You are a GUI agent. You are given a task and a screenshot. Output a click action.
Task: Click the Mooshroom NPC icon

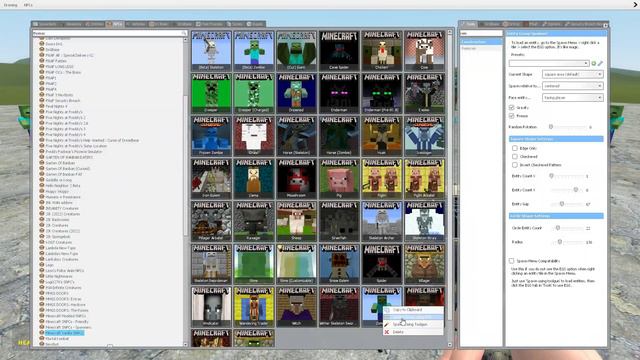coord(296,179)
